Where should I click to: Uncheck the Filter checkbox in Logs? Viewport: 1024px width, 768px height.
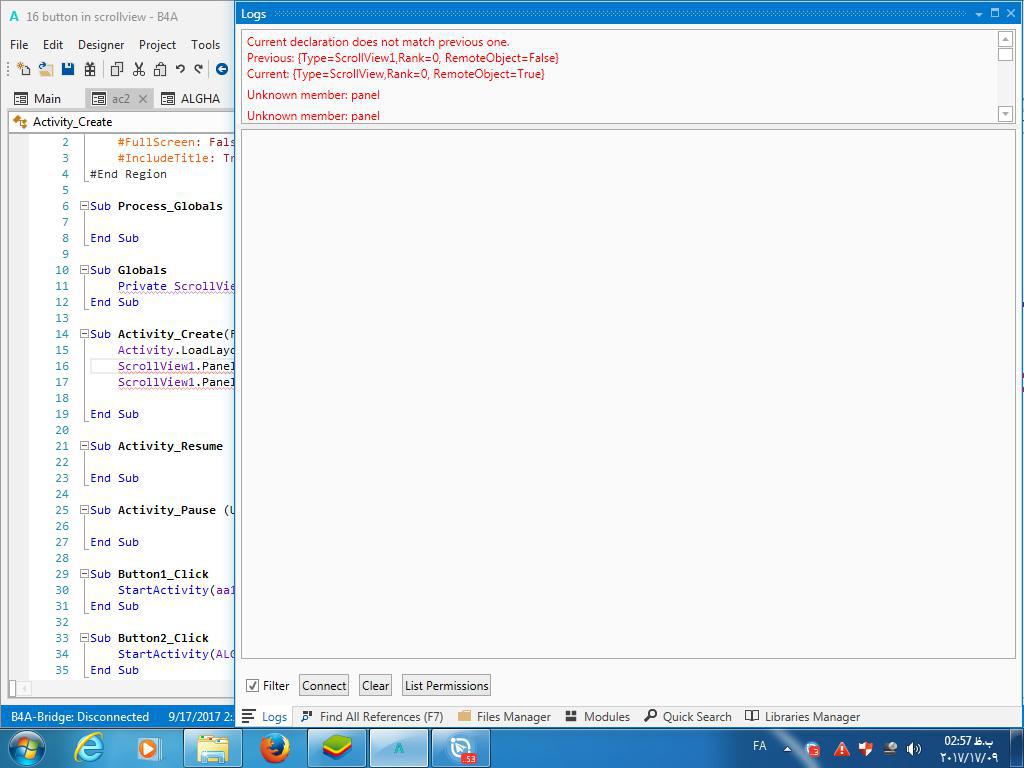coord(253,686)
